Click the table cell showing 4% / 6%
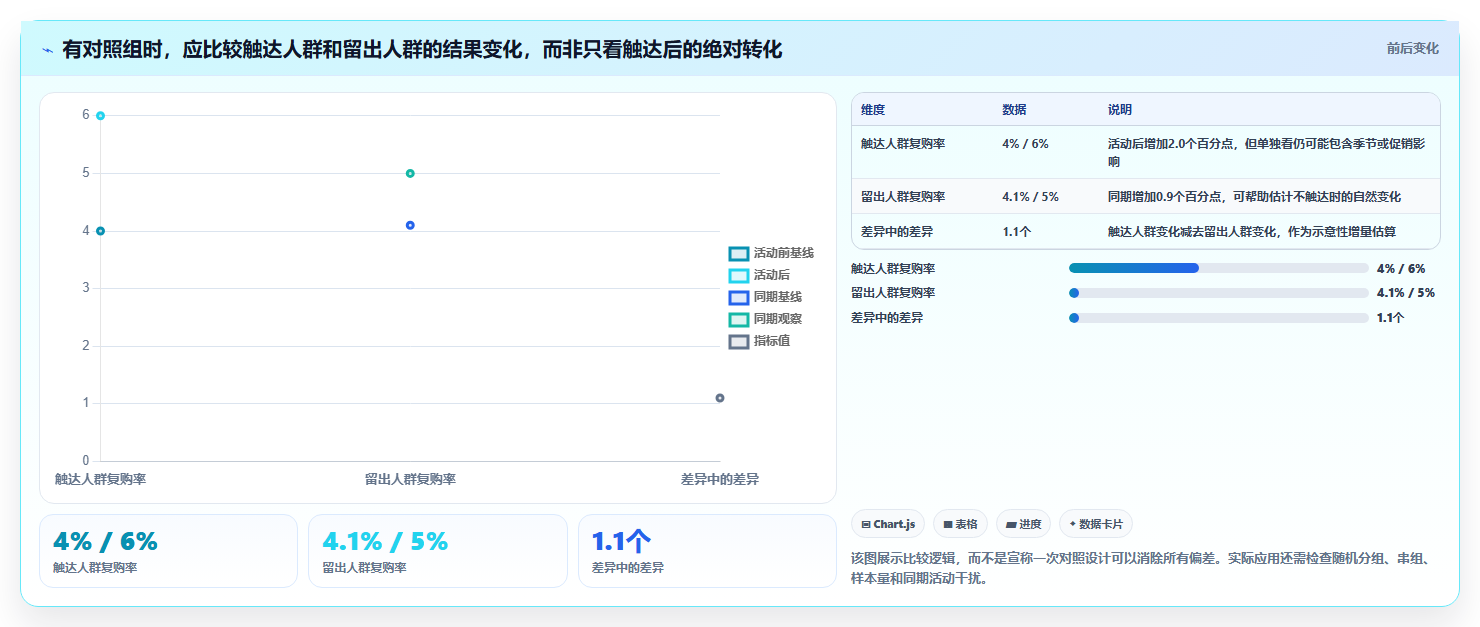 coord(1025,144)
